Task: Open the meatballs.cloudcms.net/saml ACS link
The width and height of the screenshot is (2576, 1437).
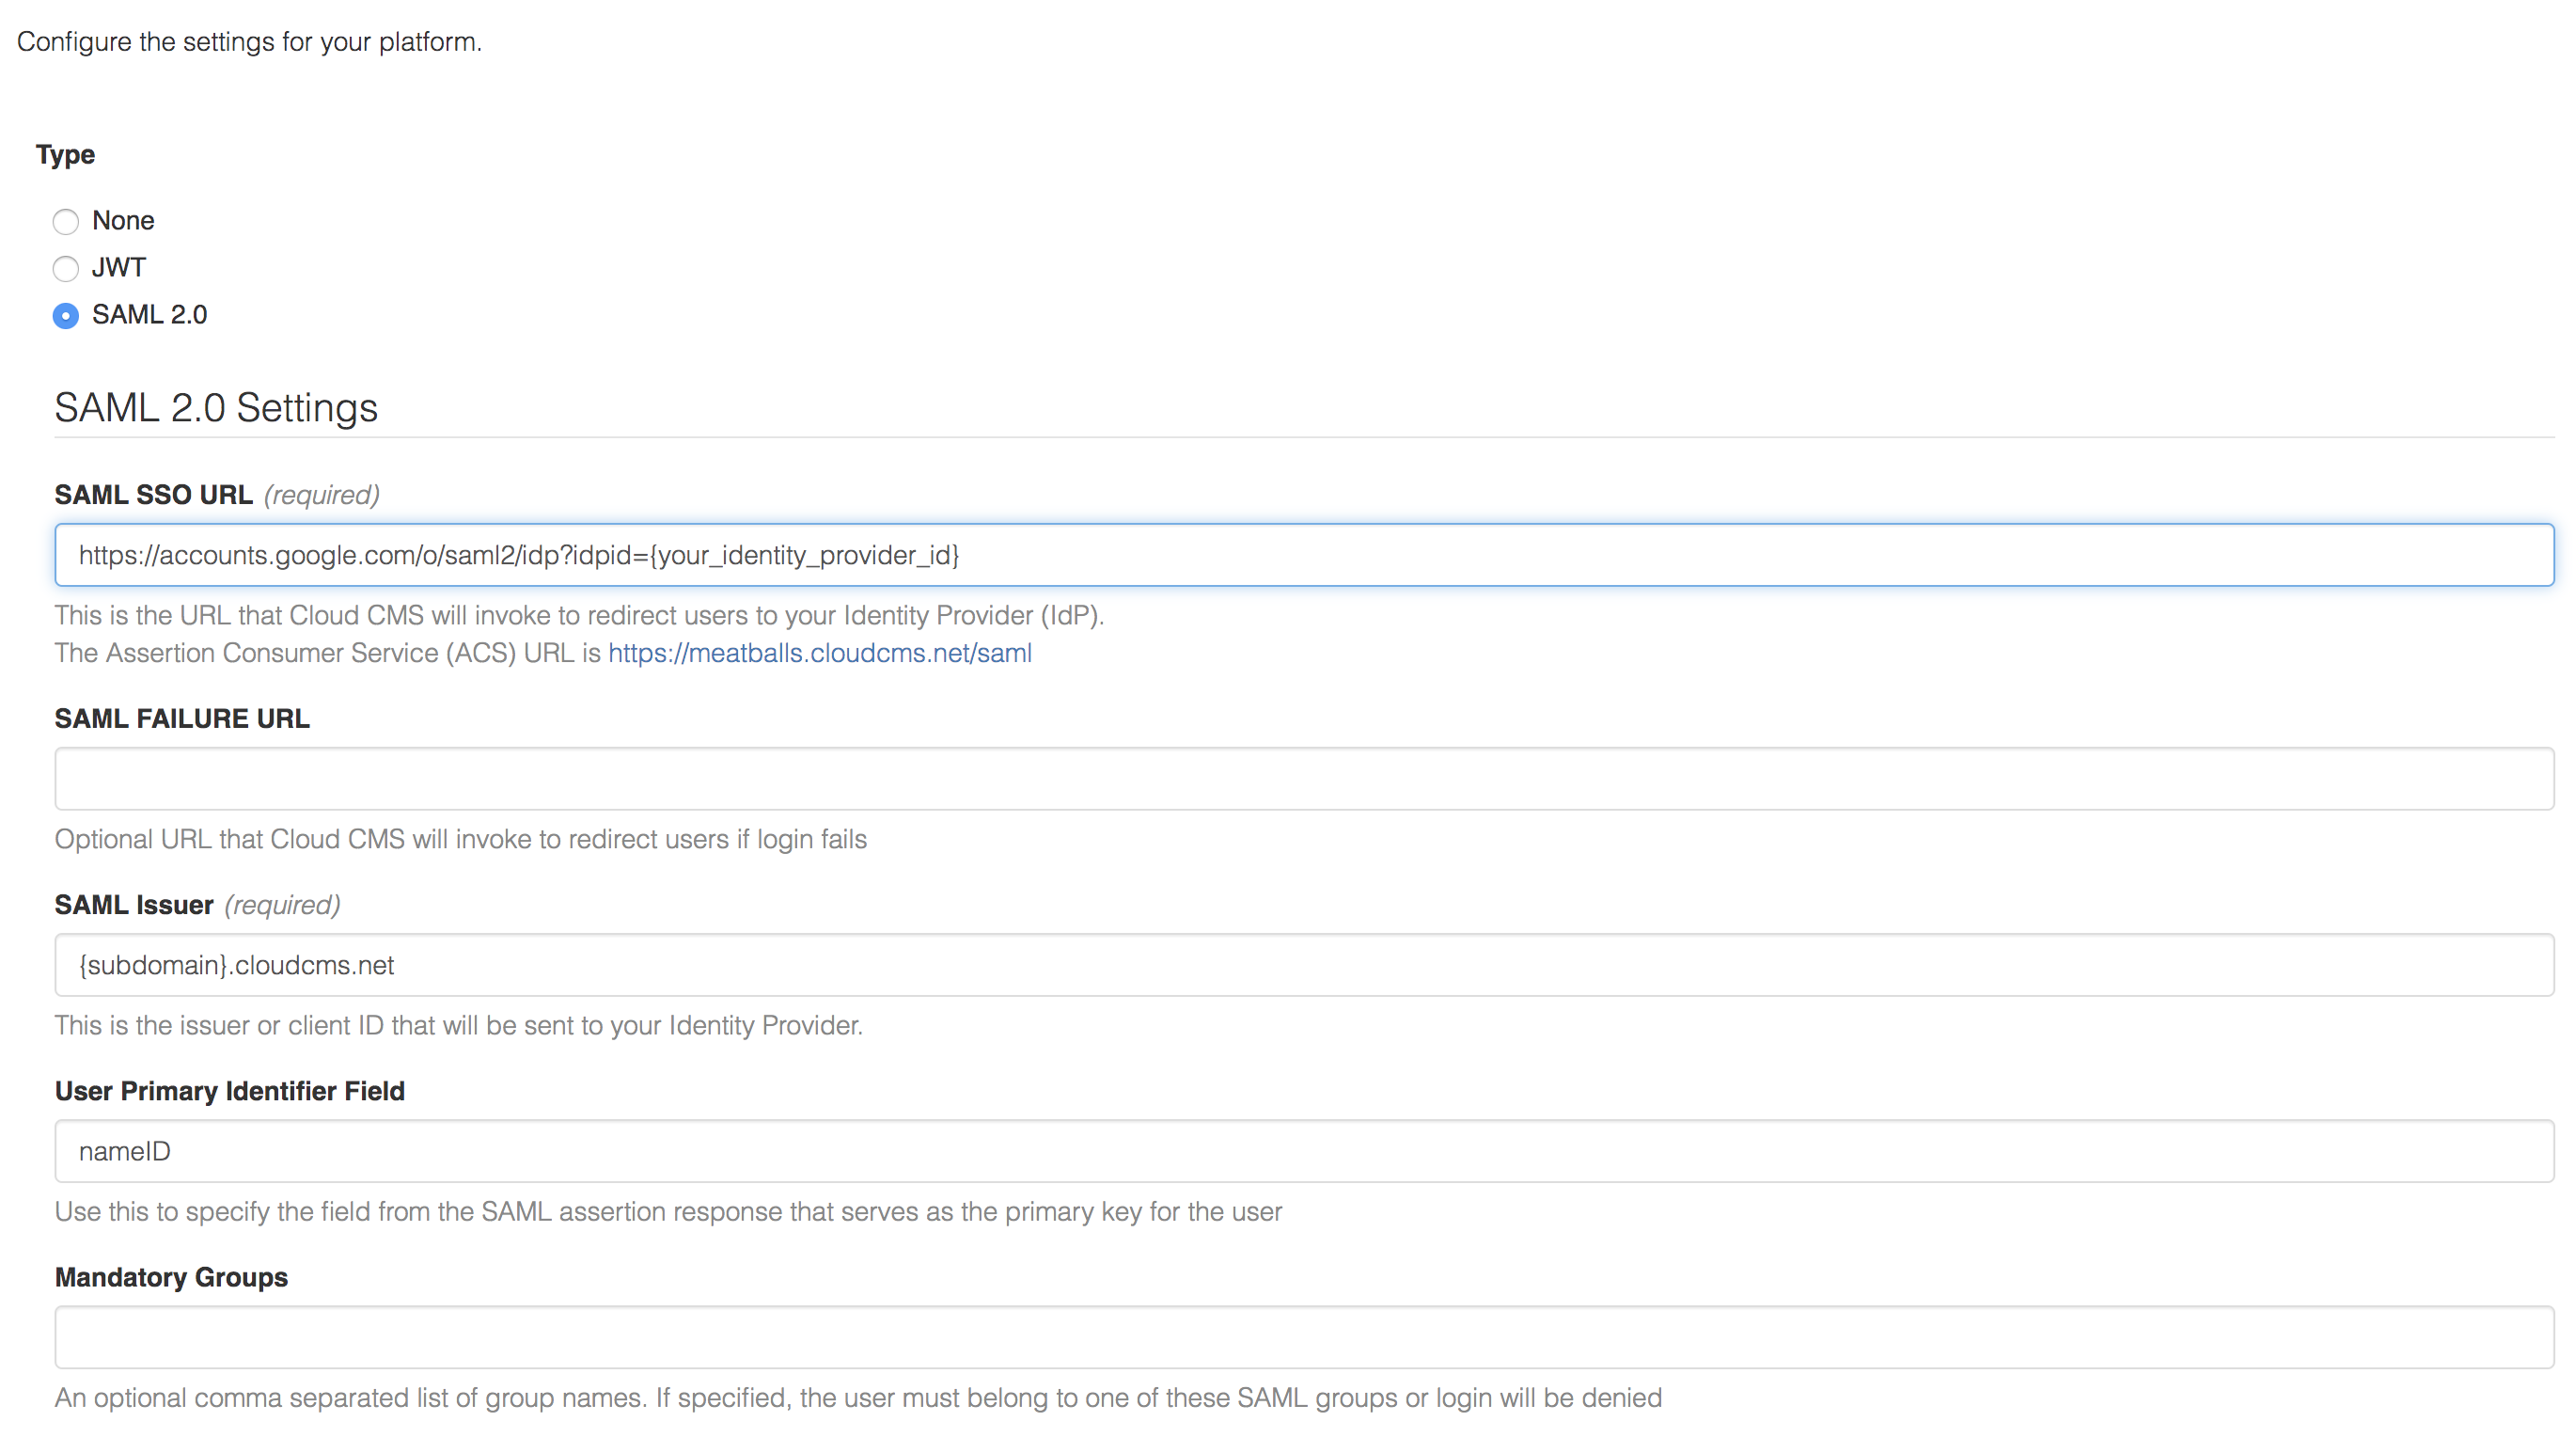Action: (819, 653)
